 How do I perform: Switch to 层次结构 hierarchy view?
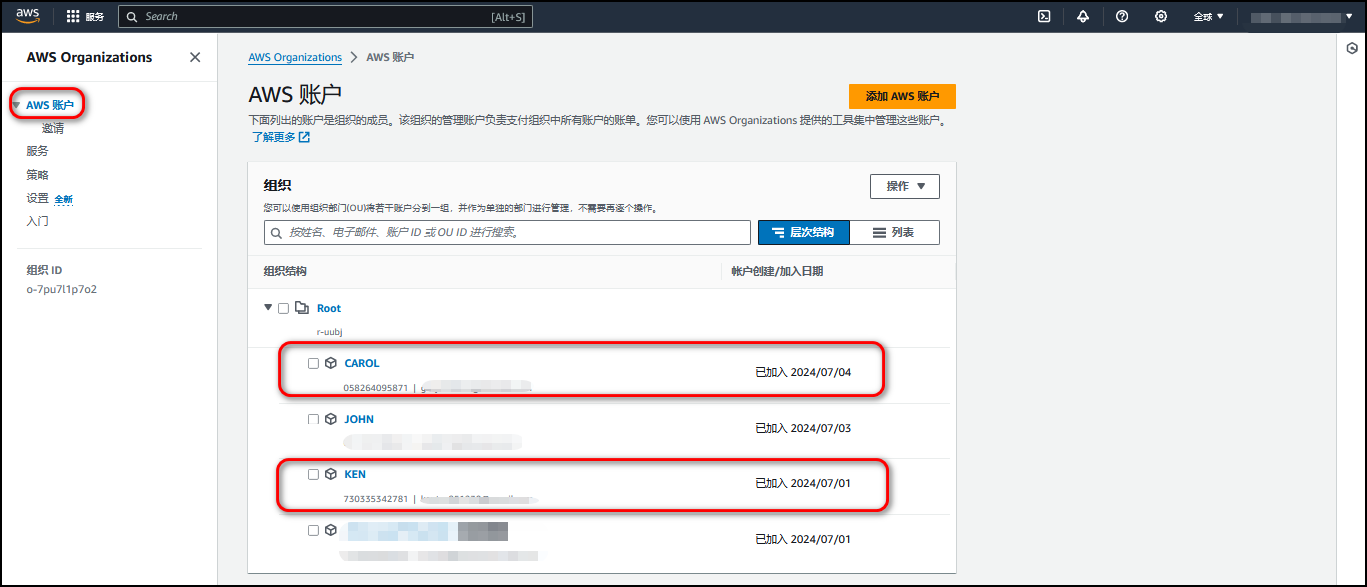pyautogui.click(x=804, y=232)
